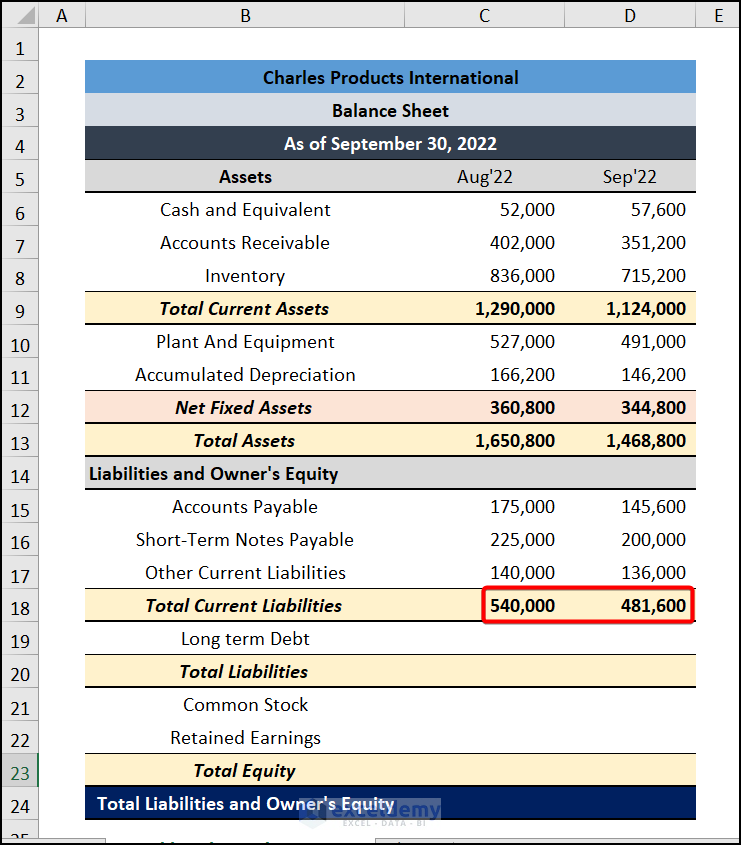
Task: Select column D header
Action: click(x=630, y=15)
